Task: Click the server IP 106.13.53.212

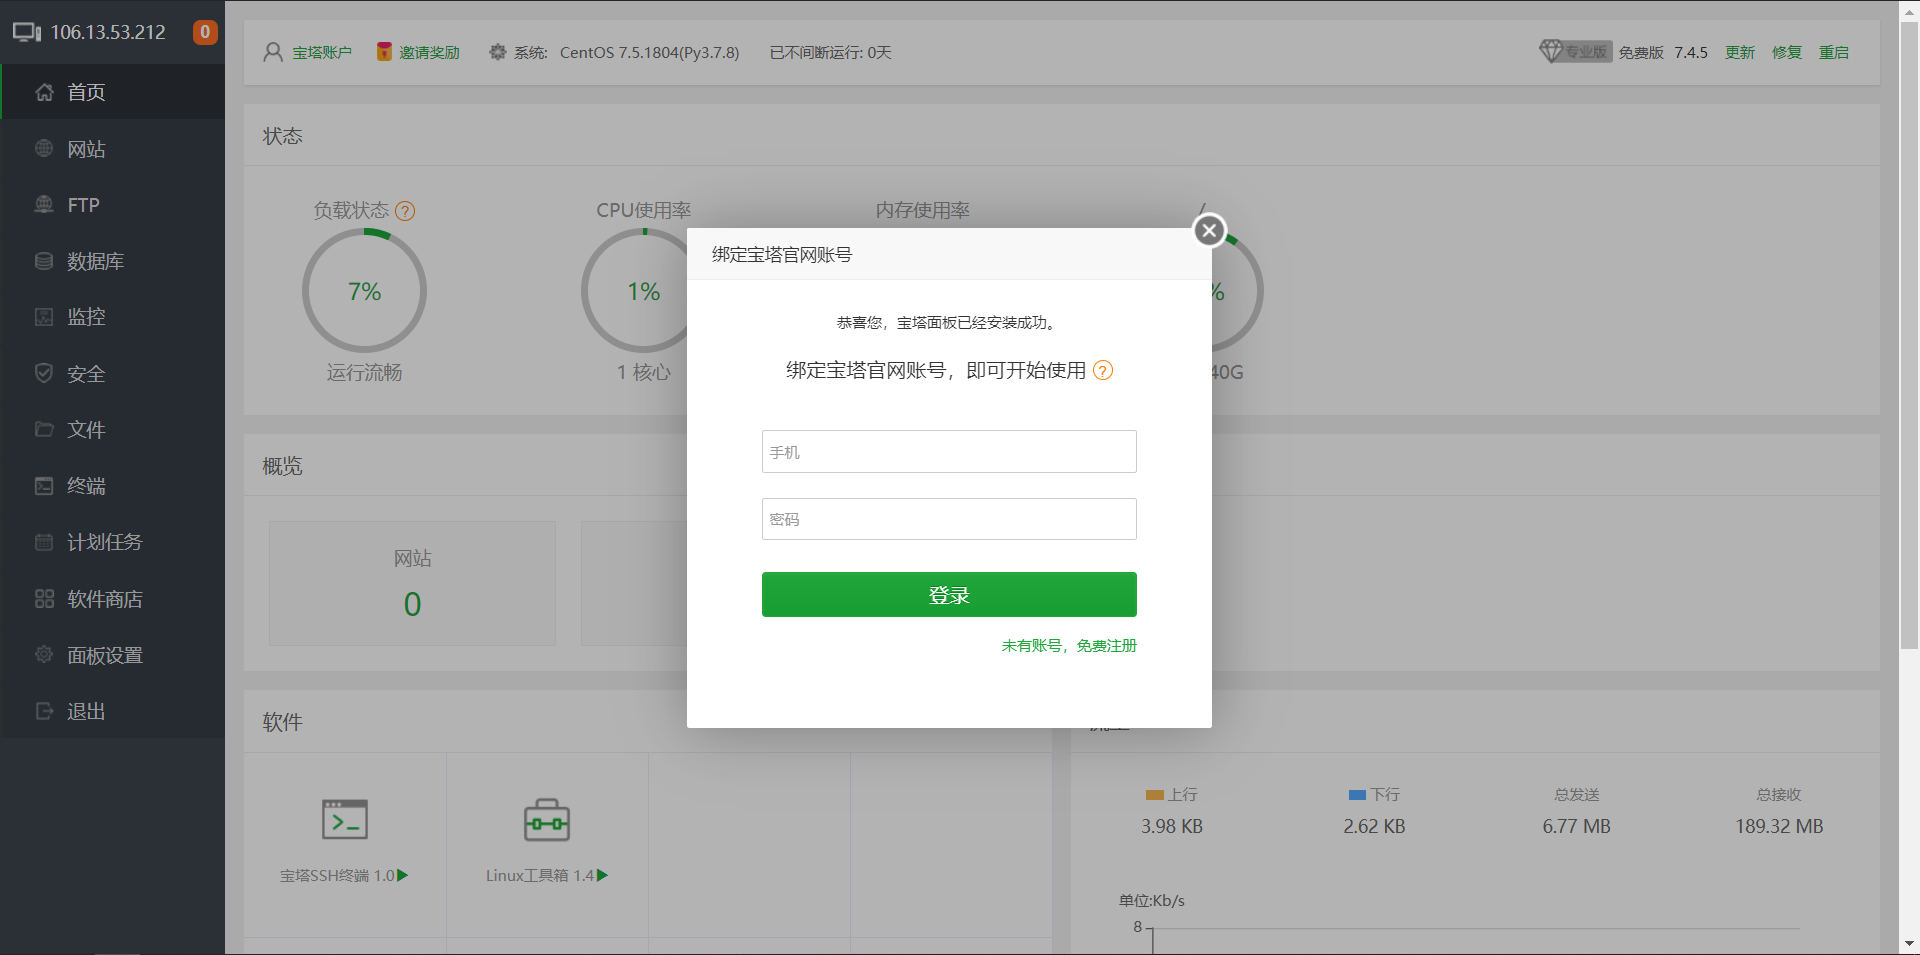Action: tap(108, 32)
